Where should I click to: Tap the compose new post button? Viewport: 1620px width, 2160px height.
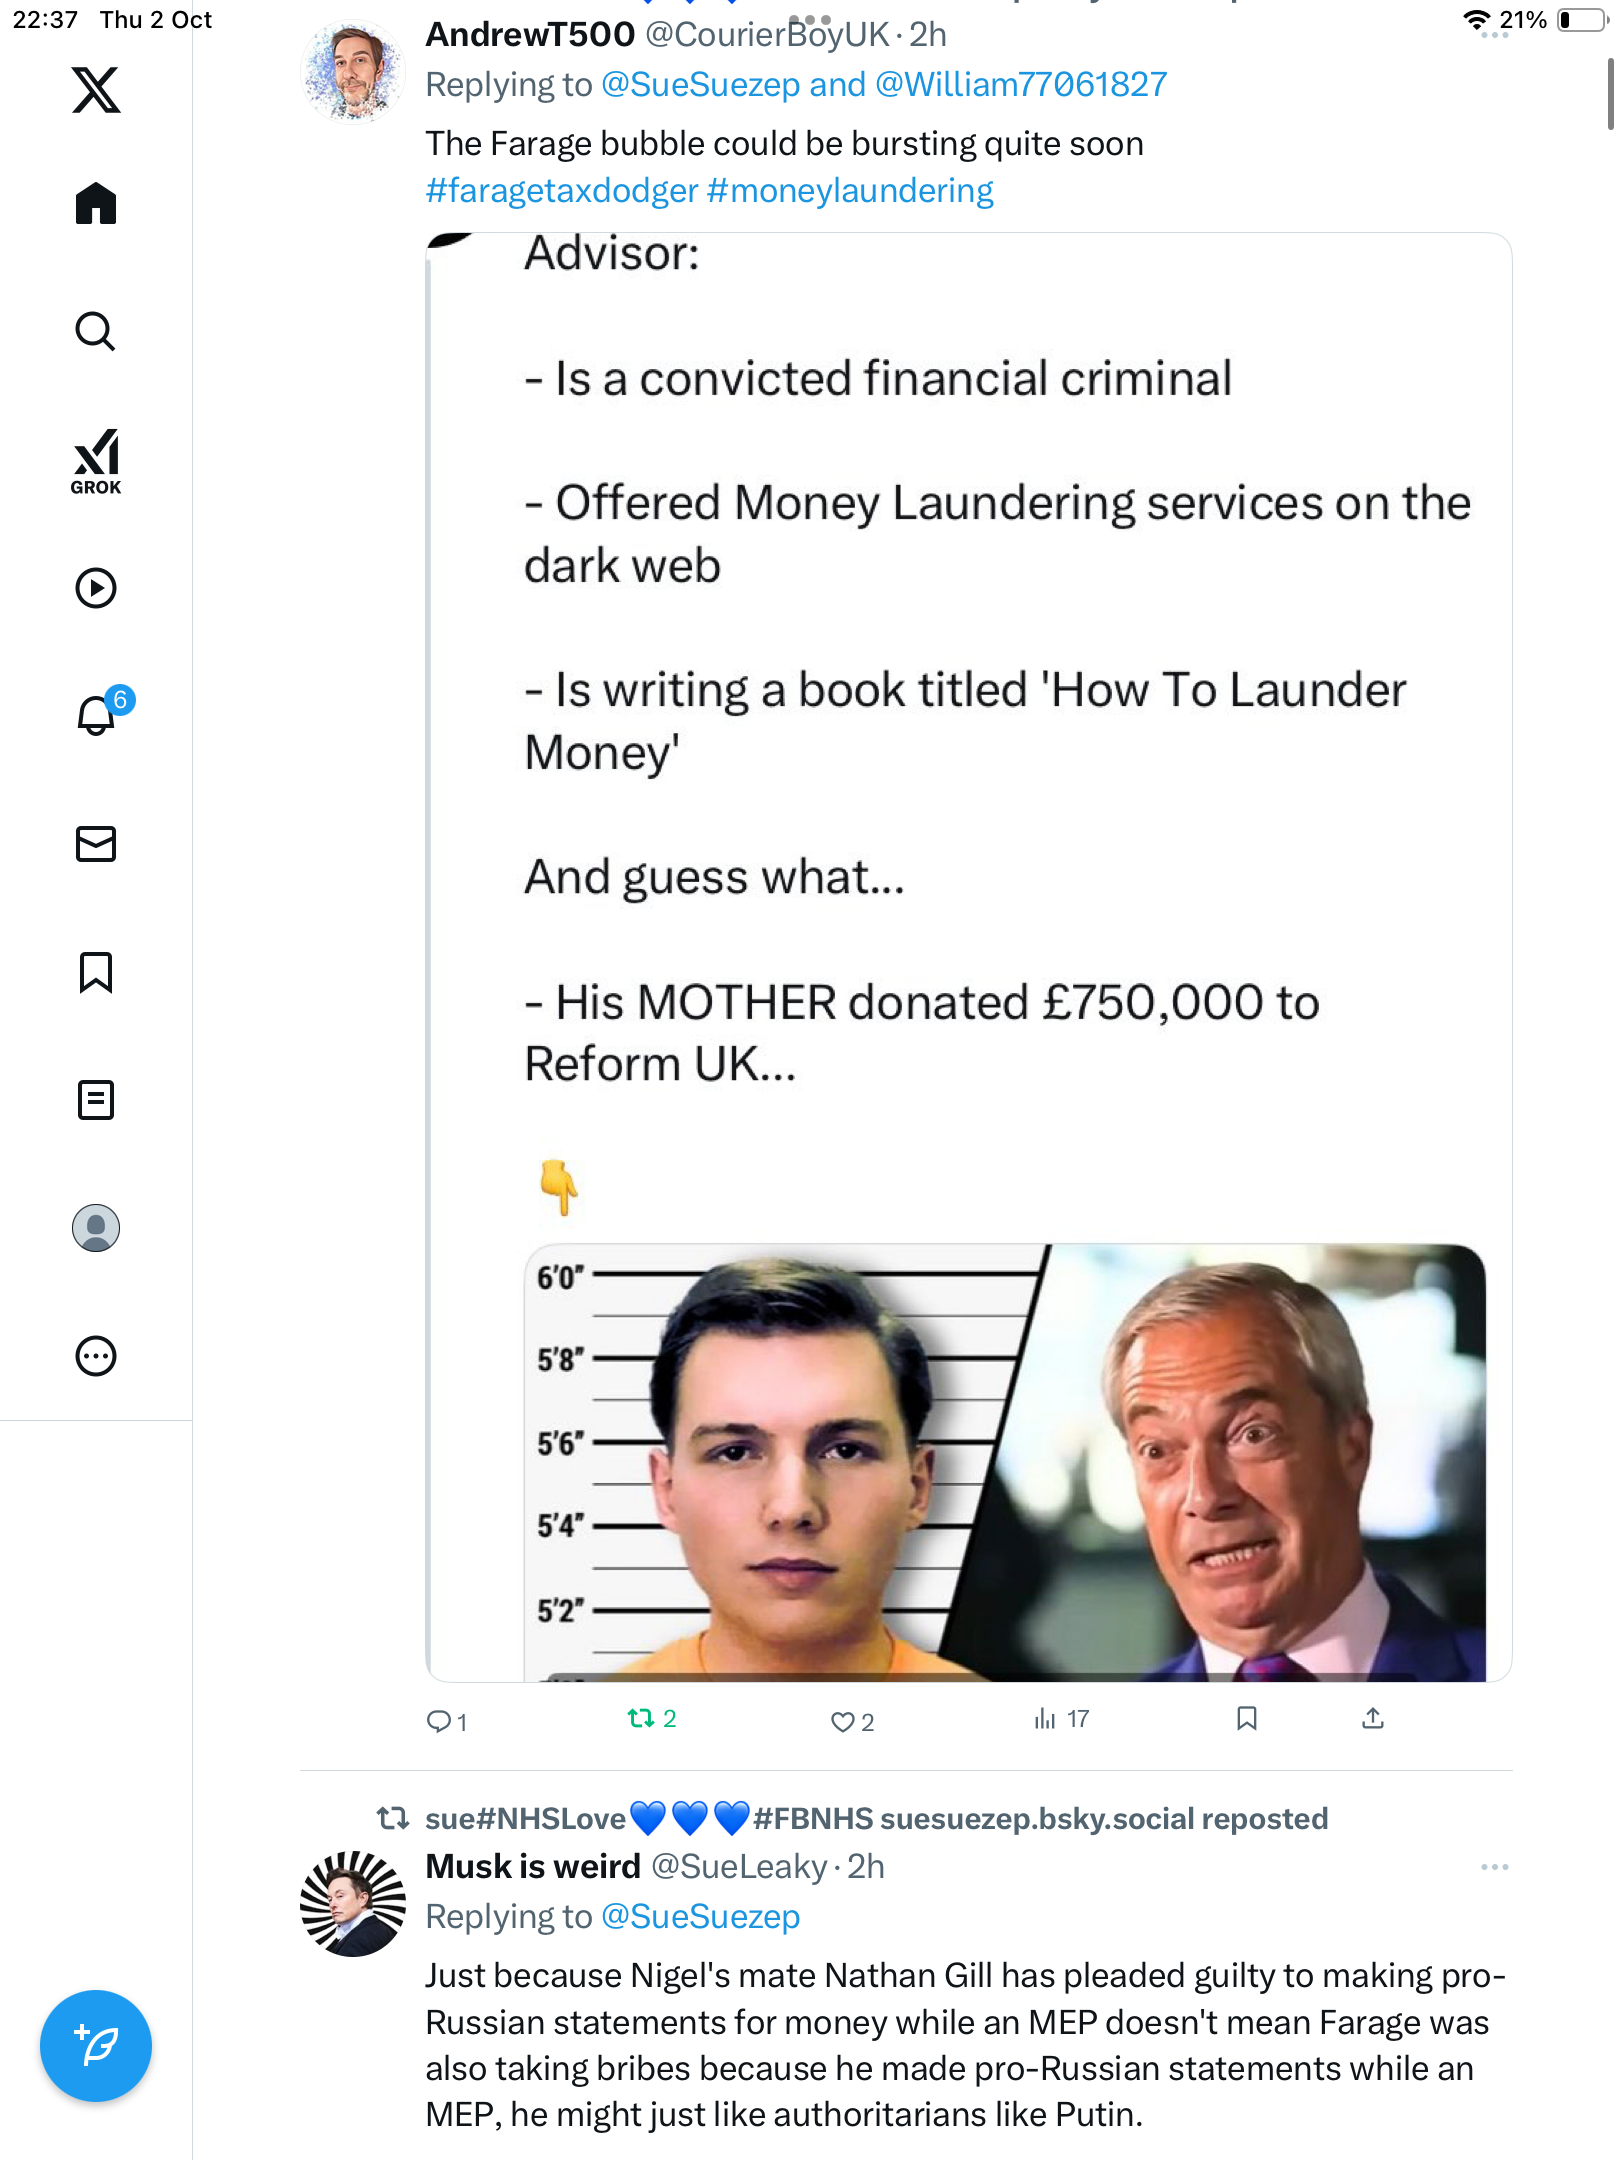[96, 2046]
